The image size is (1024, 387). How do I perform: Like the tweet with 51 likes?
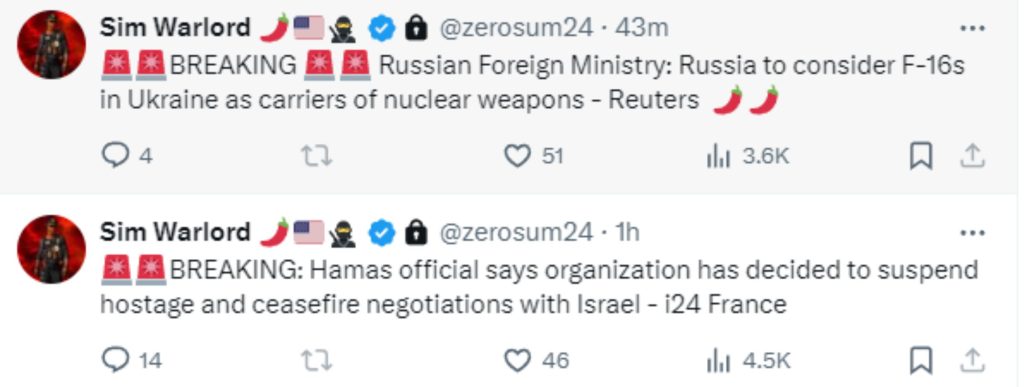(534, 156)
